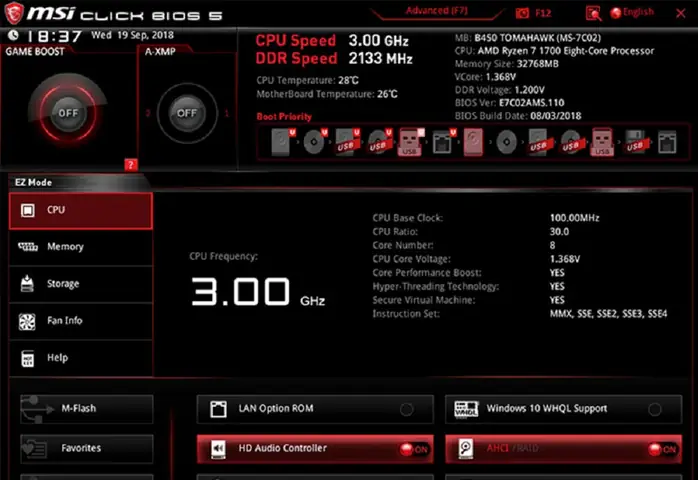
Task: Click the DDR Voltage 1.200V value
Action: [529, 90]
